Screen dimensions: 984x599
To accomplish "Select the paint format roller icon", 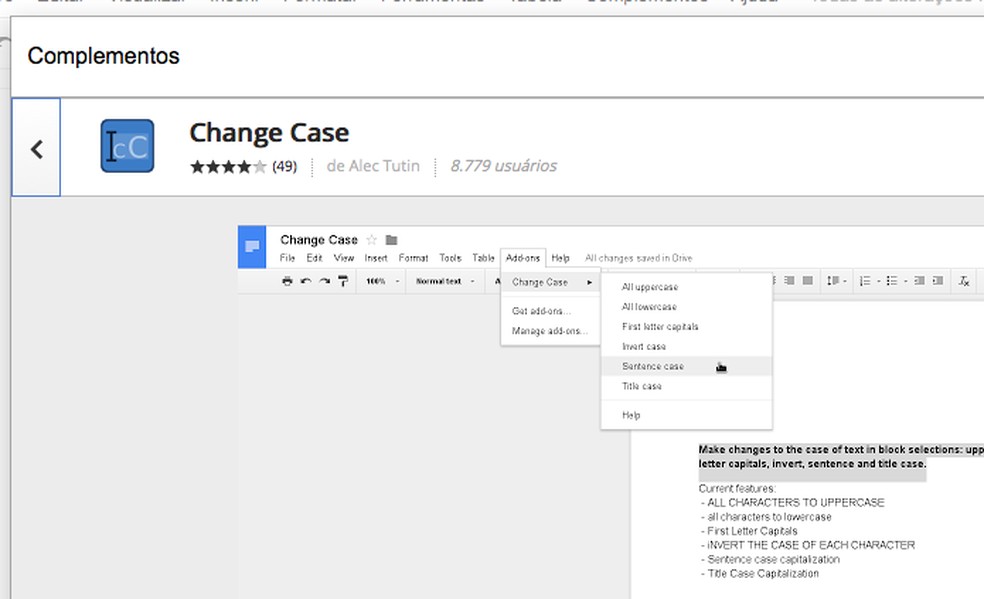I will 343,282.
